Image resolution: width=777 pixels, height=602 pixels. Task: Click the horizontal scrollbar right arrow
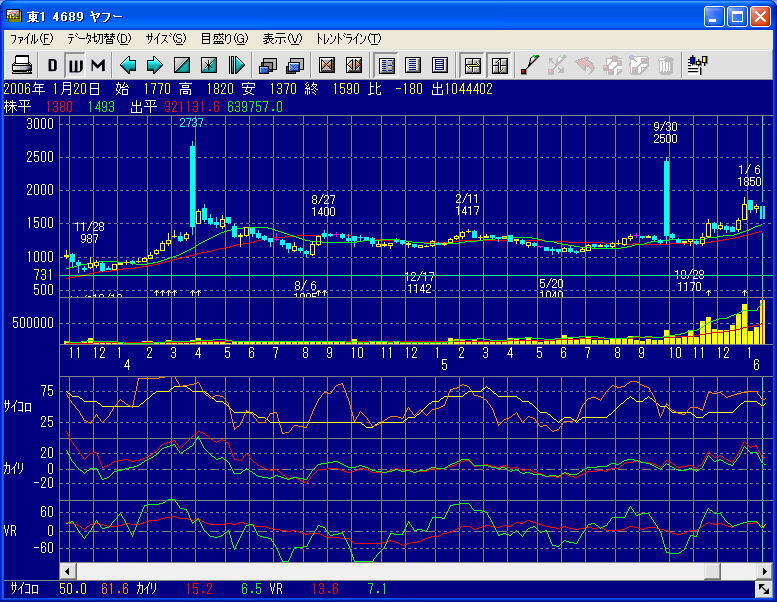[765, 571]
